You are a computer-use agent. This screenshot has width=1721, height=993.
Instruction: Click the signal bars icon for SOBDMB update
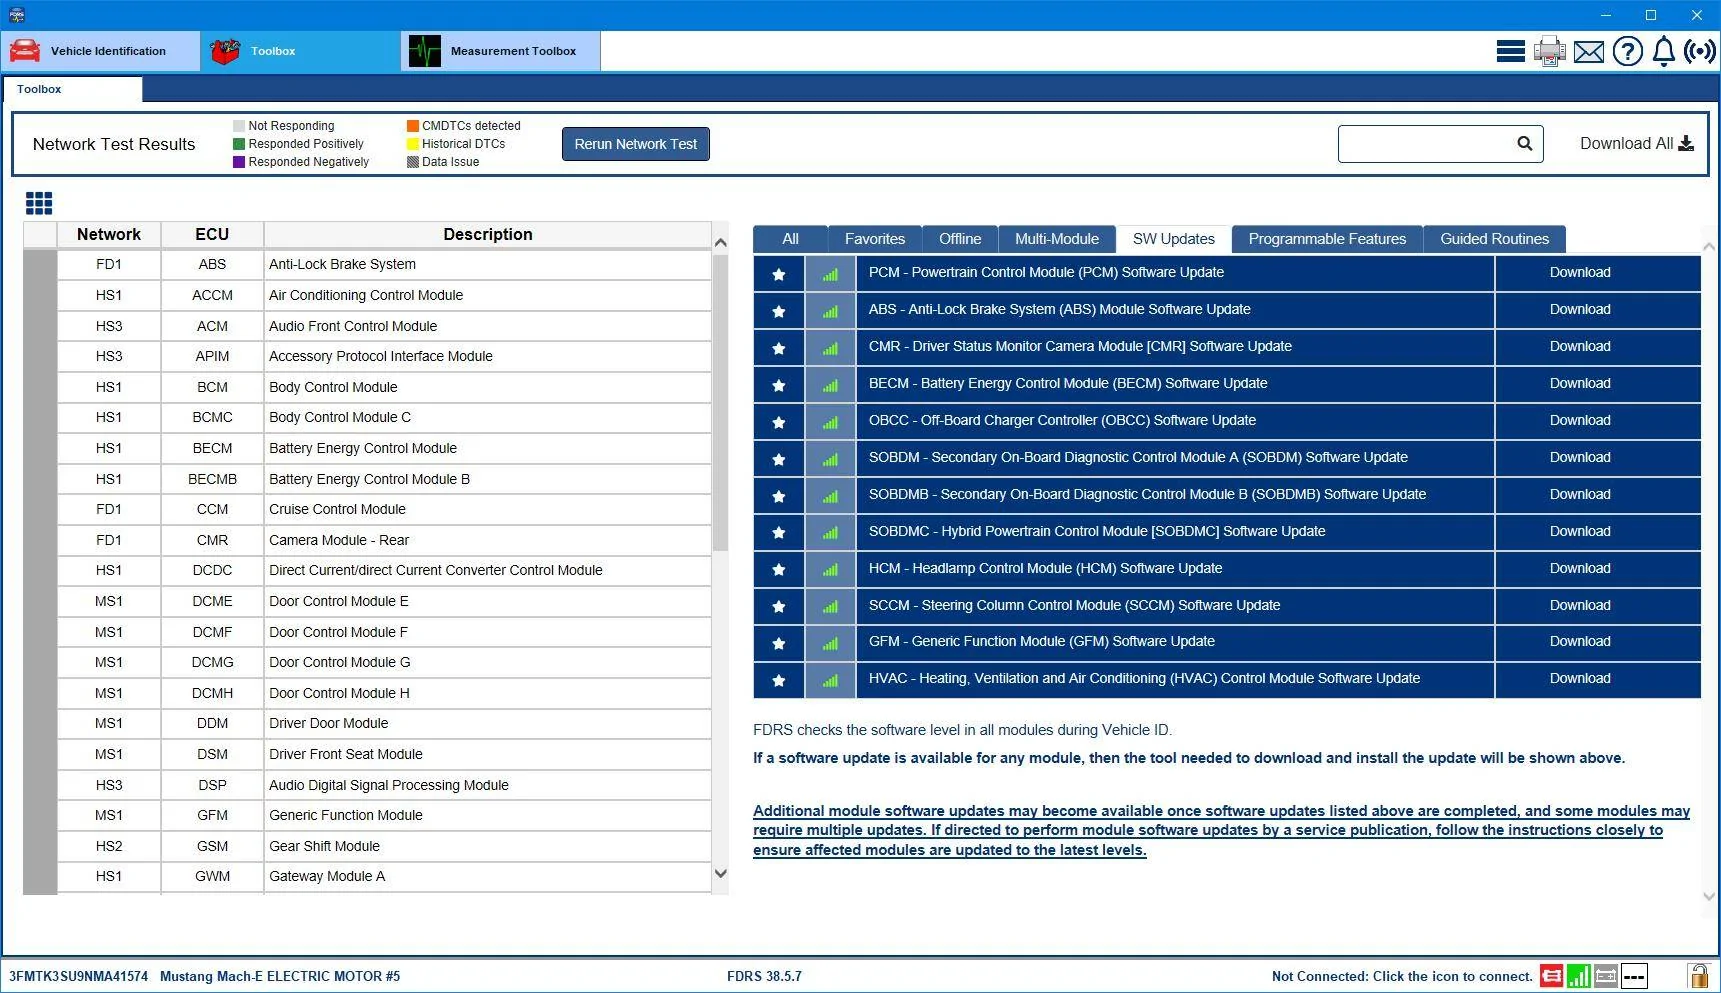[830, 496]
